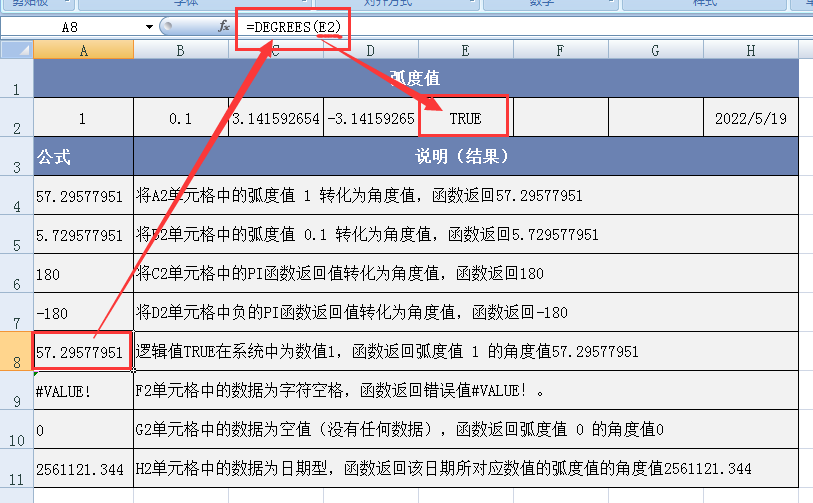The image size is (813, 503).
Task: Select row 6 header
Action: pyautogui.click(x=17, y=273)
